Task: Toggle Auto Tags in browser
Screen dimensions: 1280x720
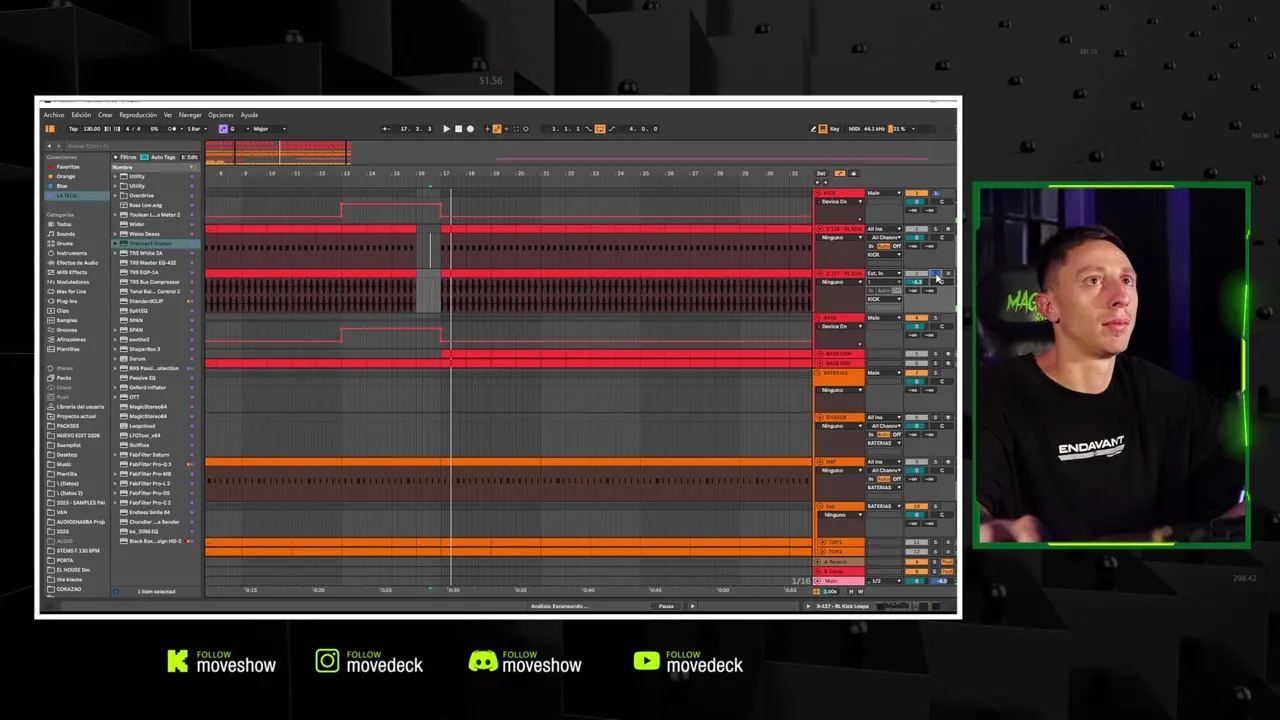Action: [x=158, y=157]
